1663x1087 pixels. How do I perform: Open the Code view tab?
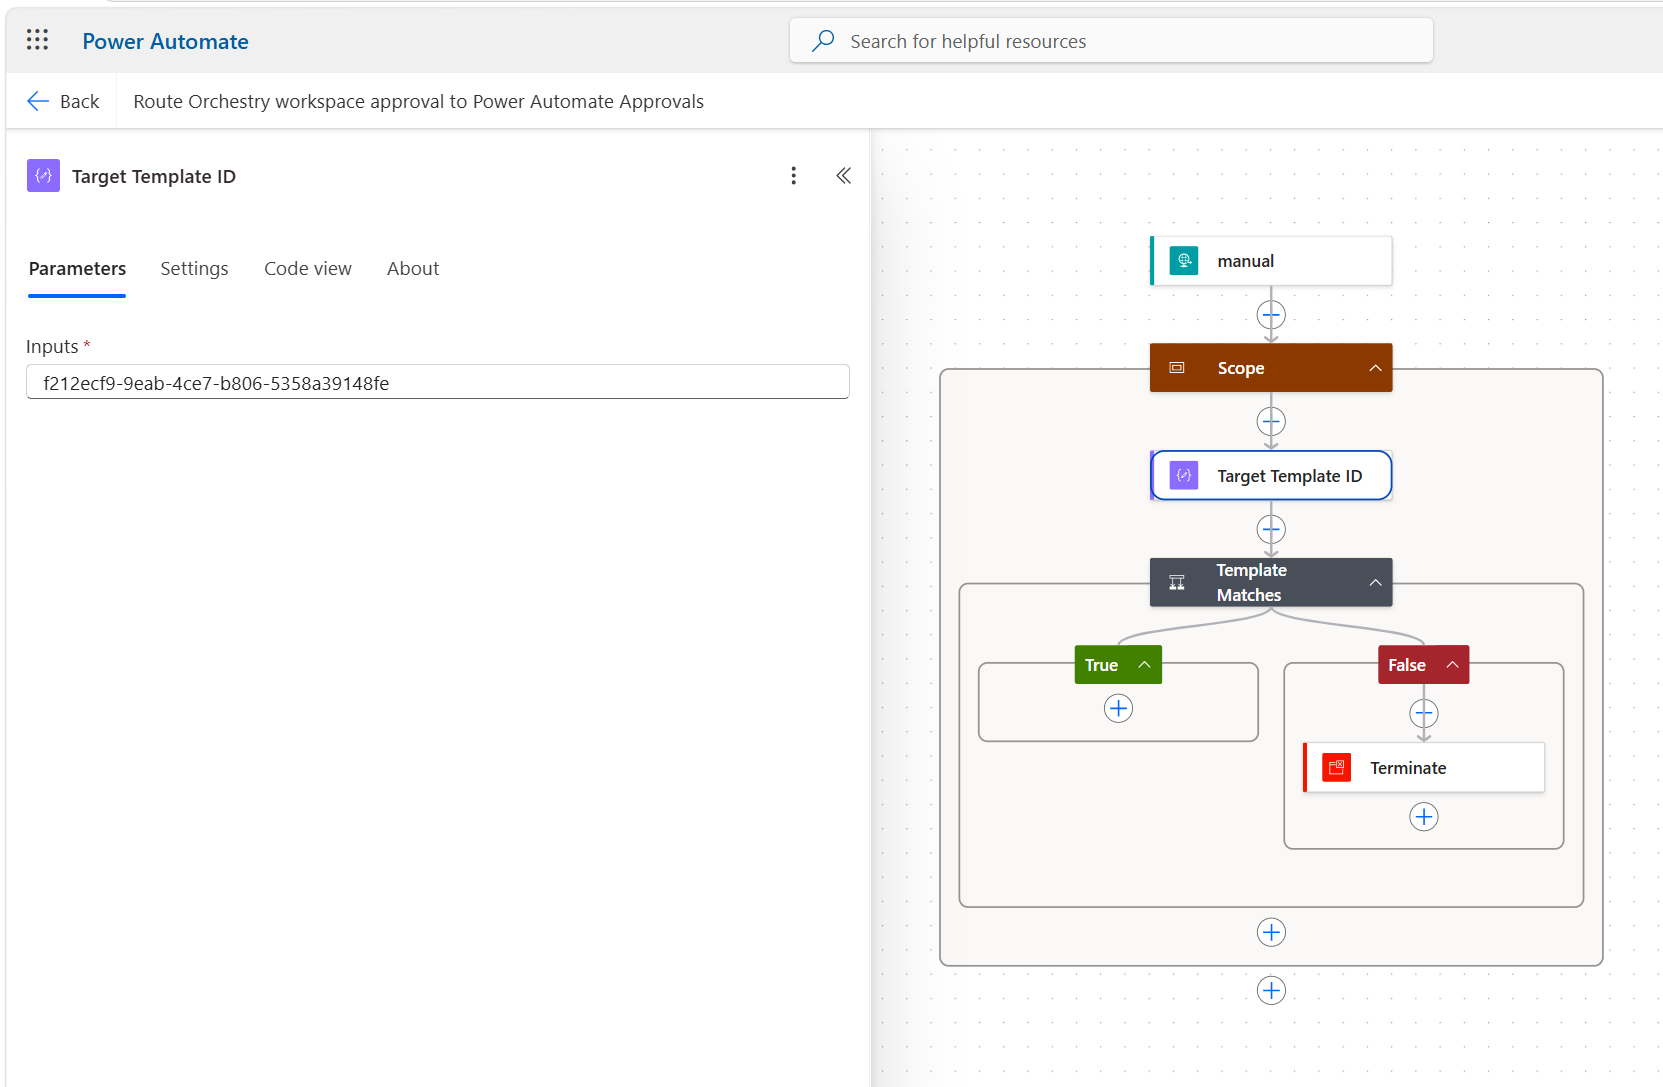pos(308,269)
